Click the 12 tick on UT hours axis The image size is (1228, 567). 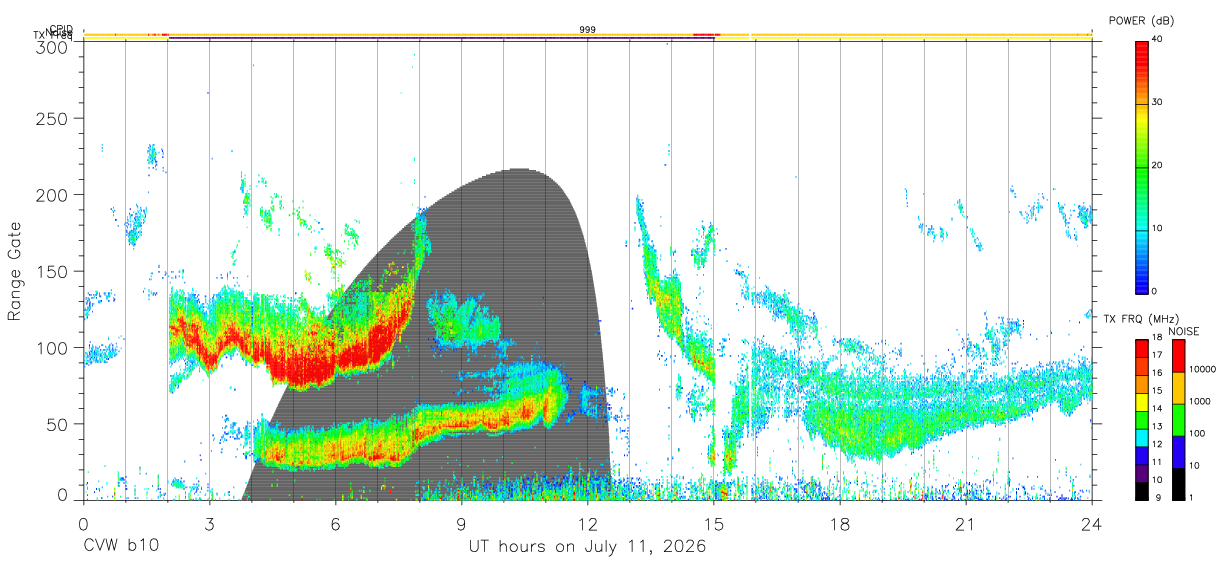click(x=587, y=523)
